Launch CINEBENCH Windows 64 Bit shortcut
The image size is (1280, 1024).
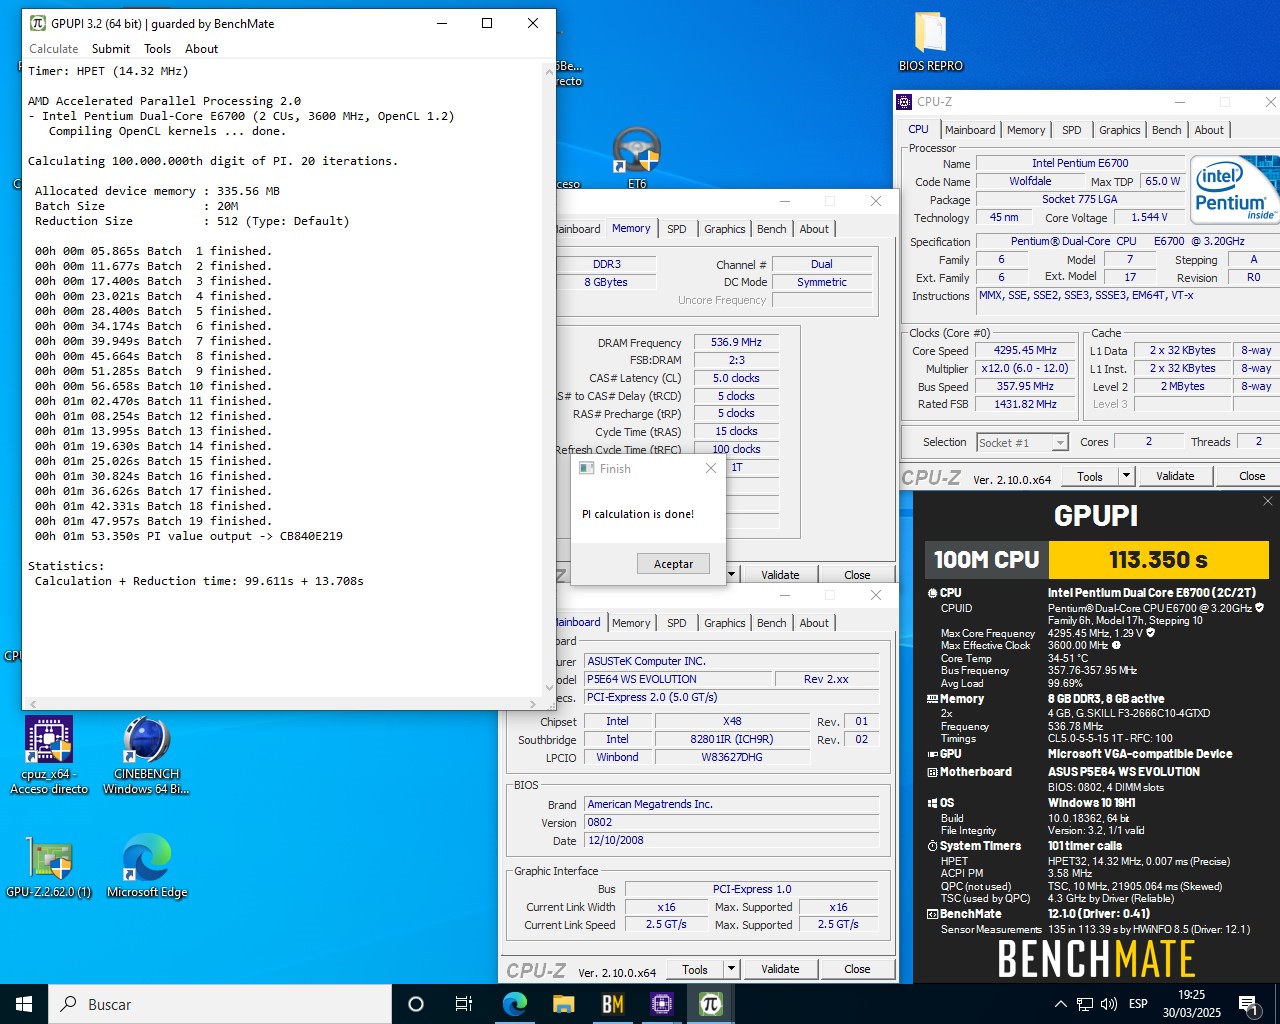click(x=147, y=756)
